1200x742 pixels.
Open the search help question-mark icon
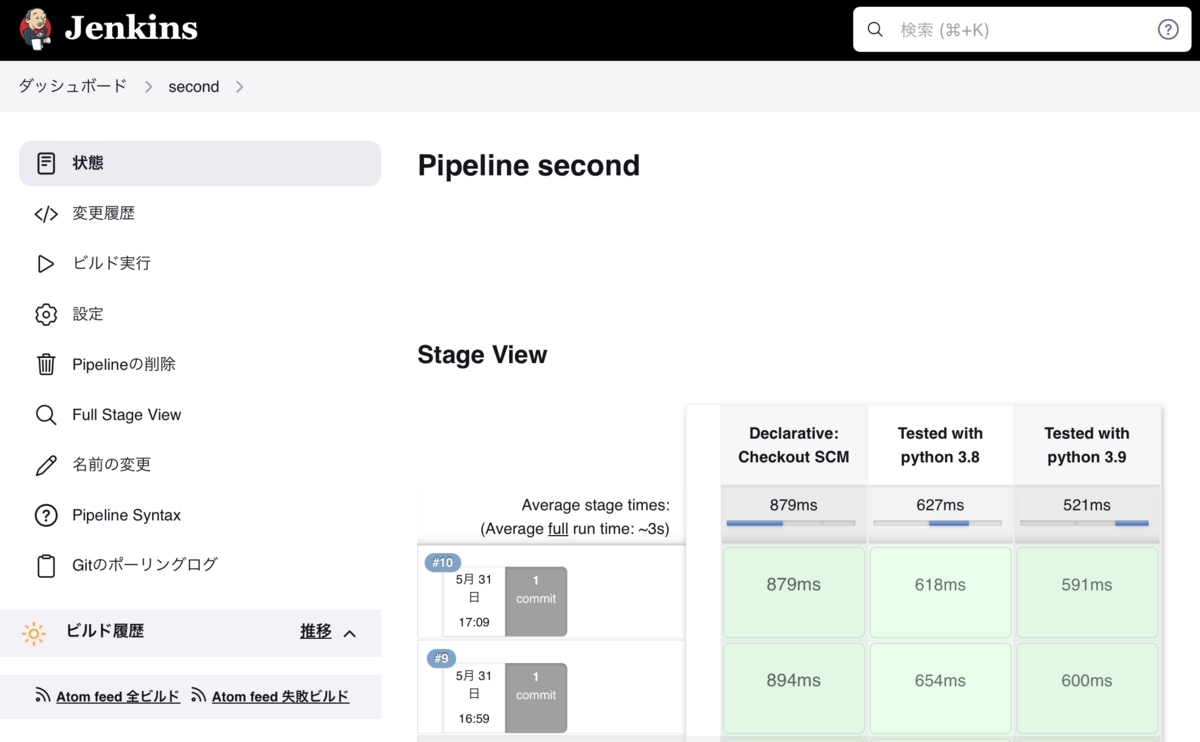(1168, 30)
